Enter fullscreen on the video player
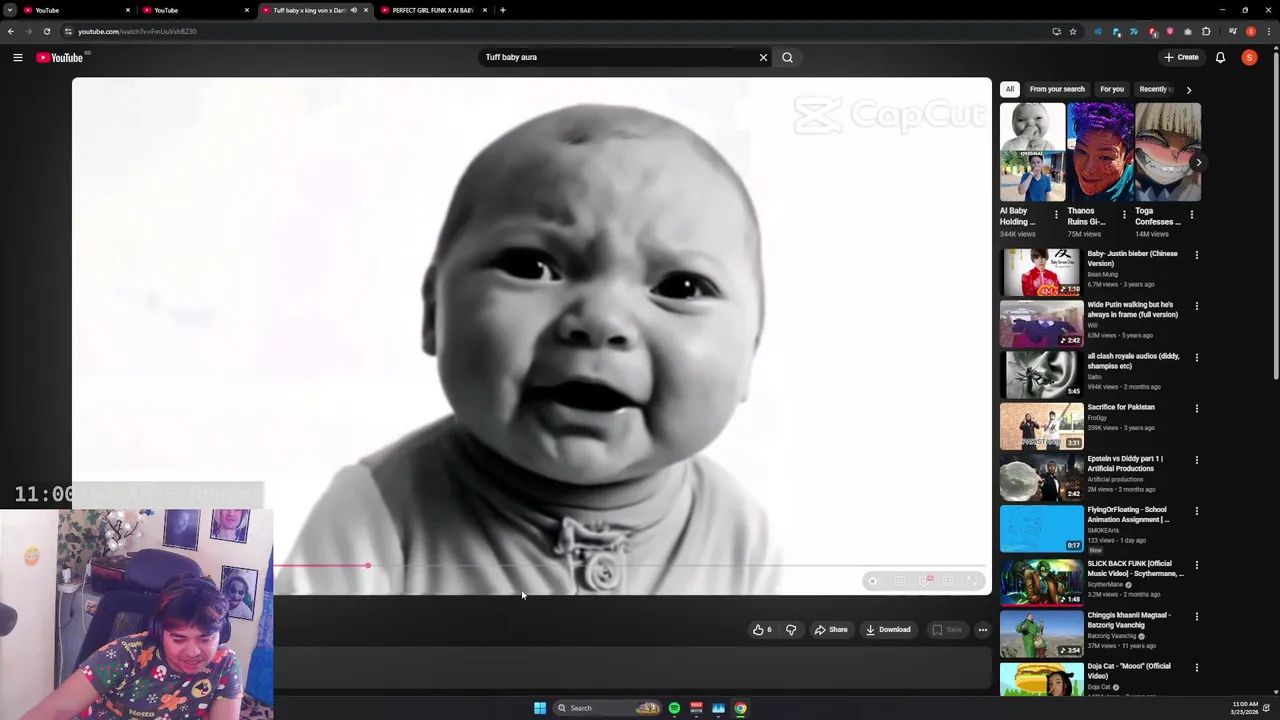The height and width of the screenshot is (720, 1280). 972,581
